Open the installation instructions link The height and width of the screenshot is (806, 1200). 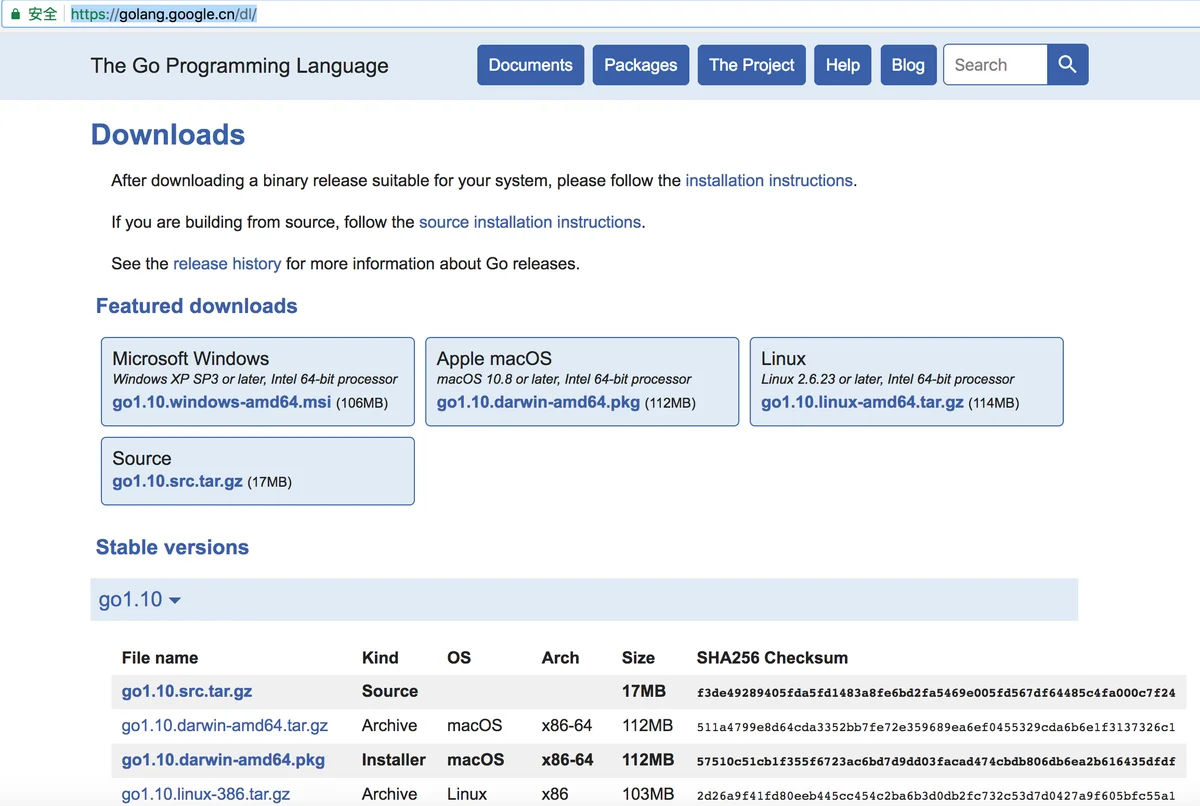(769, 181)
